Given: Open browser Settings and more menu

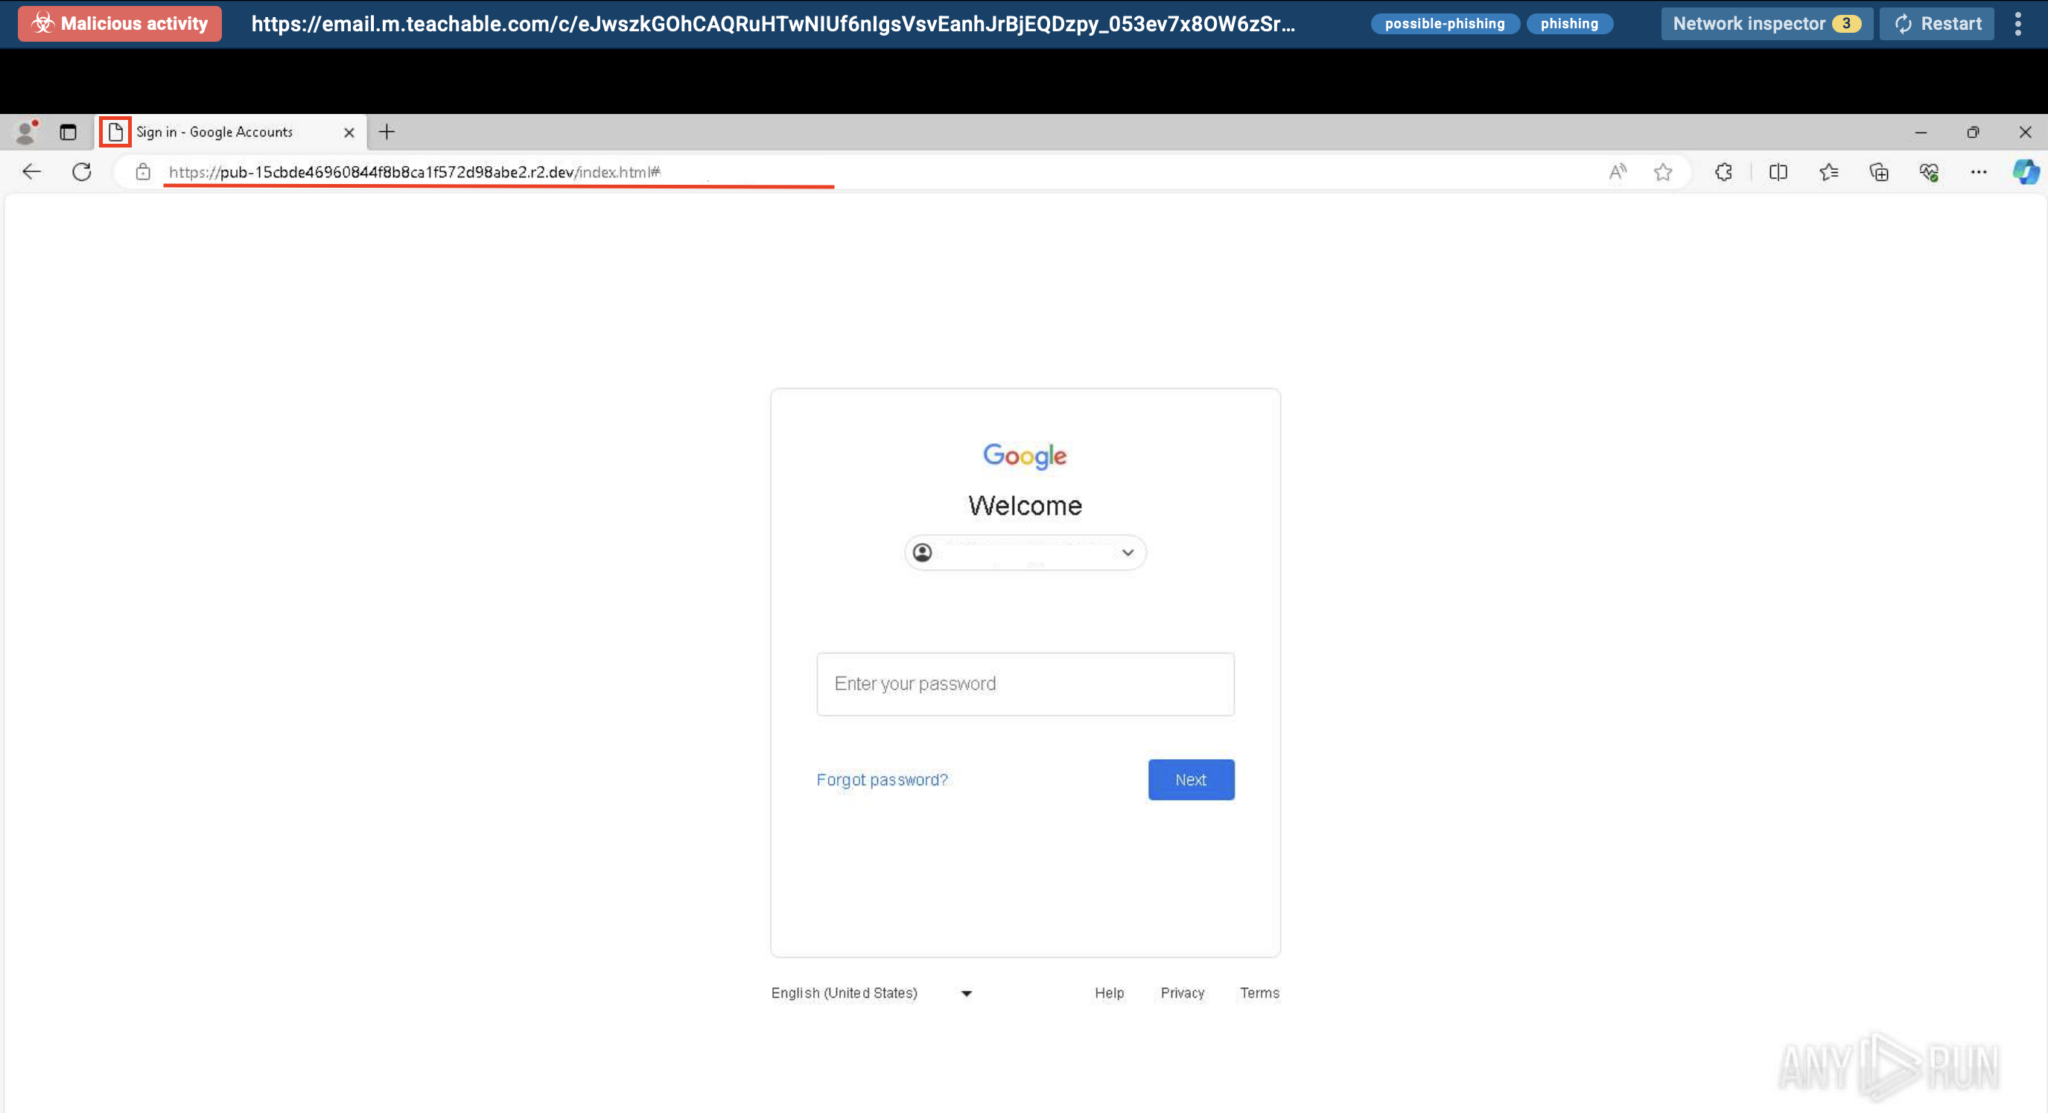Looking at the screenshot, I should coord(1978,172).
